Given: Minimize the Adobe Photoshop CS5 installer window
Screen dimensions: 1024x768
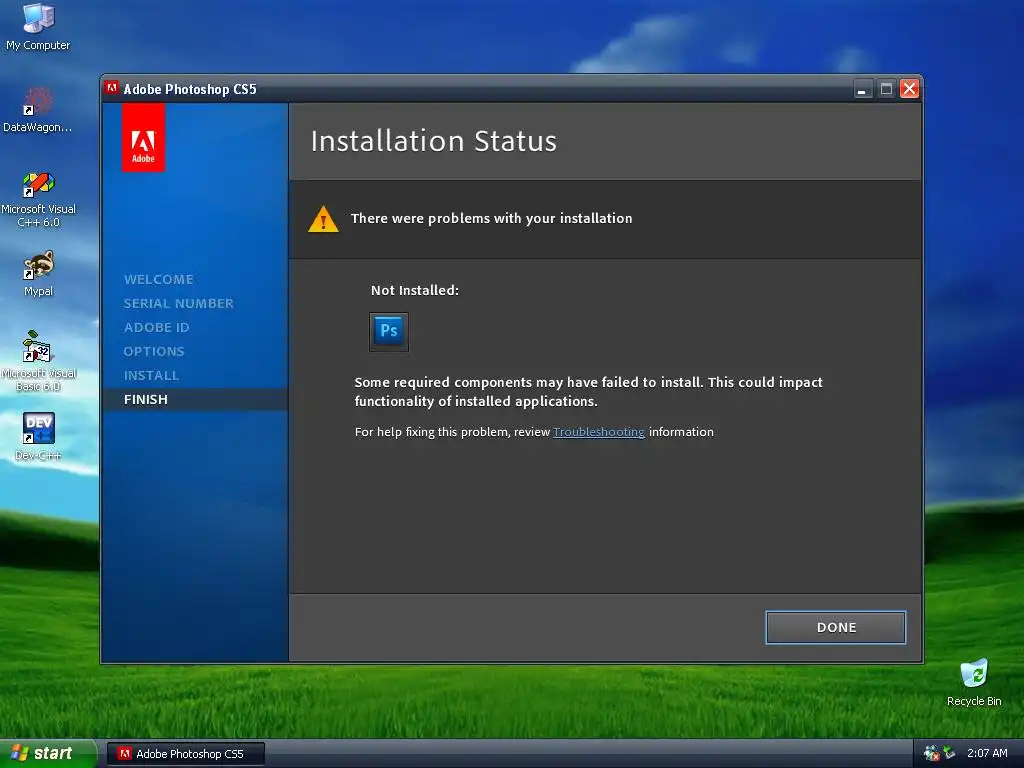Looking at the screenshot, I should (862, 89).
